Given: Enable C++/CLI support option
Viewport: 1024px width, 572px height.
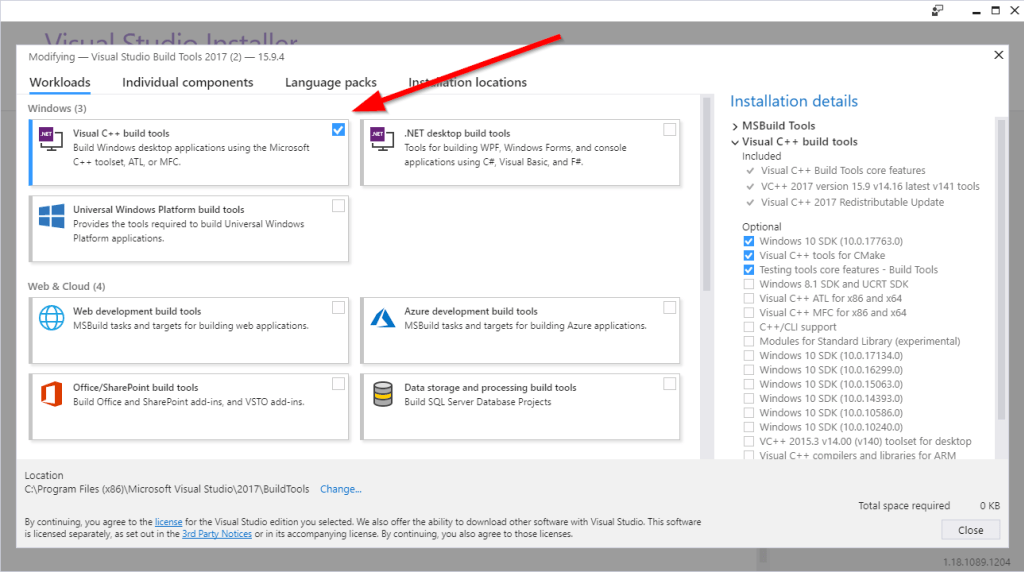Looking at the screenshot, I should click(748, 327).
